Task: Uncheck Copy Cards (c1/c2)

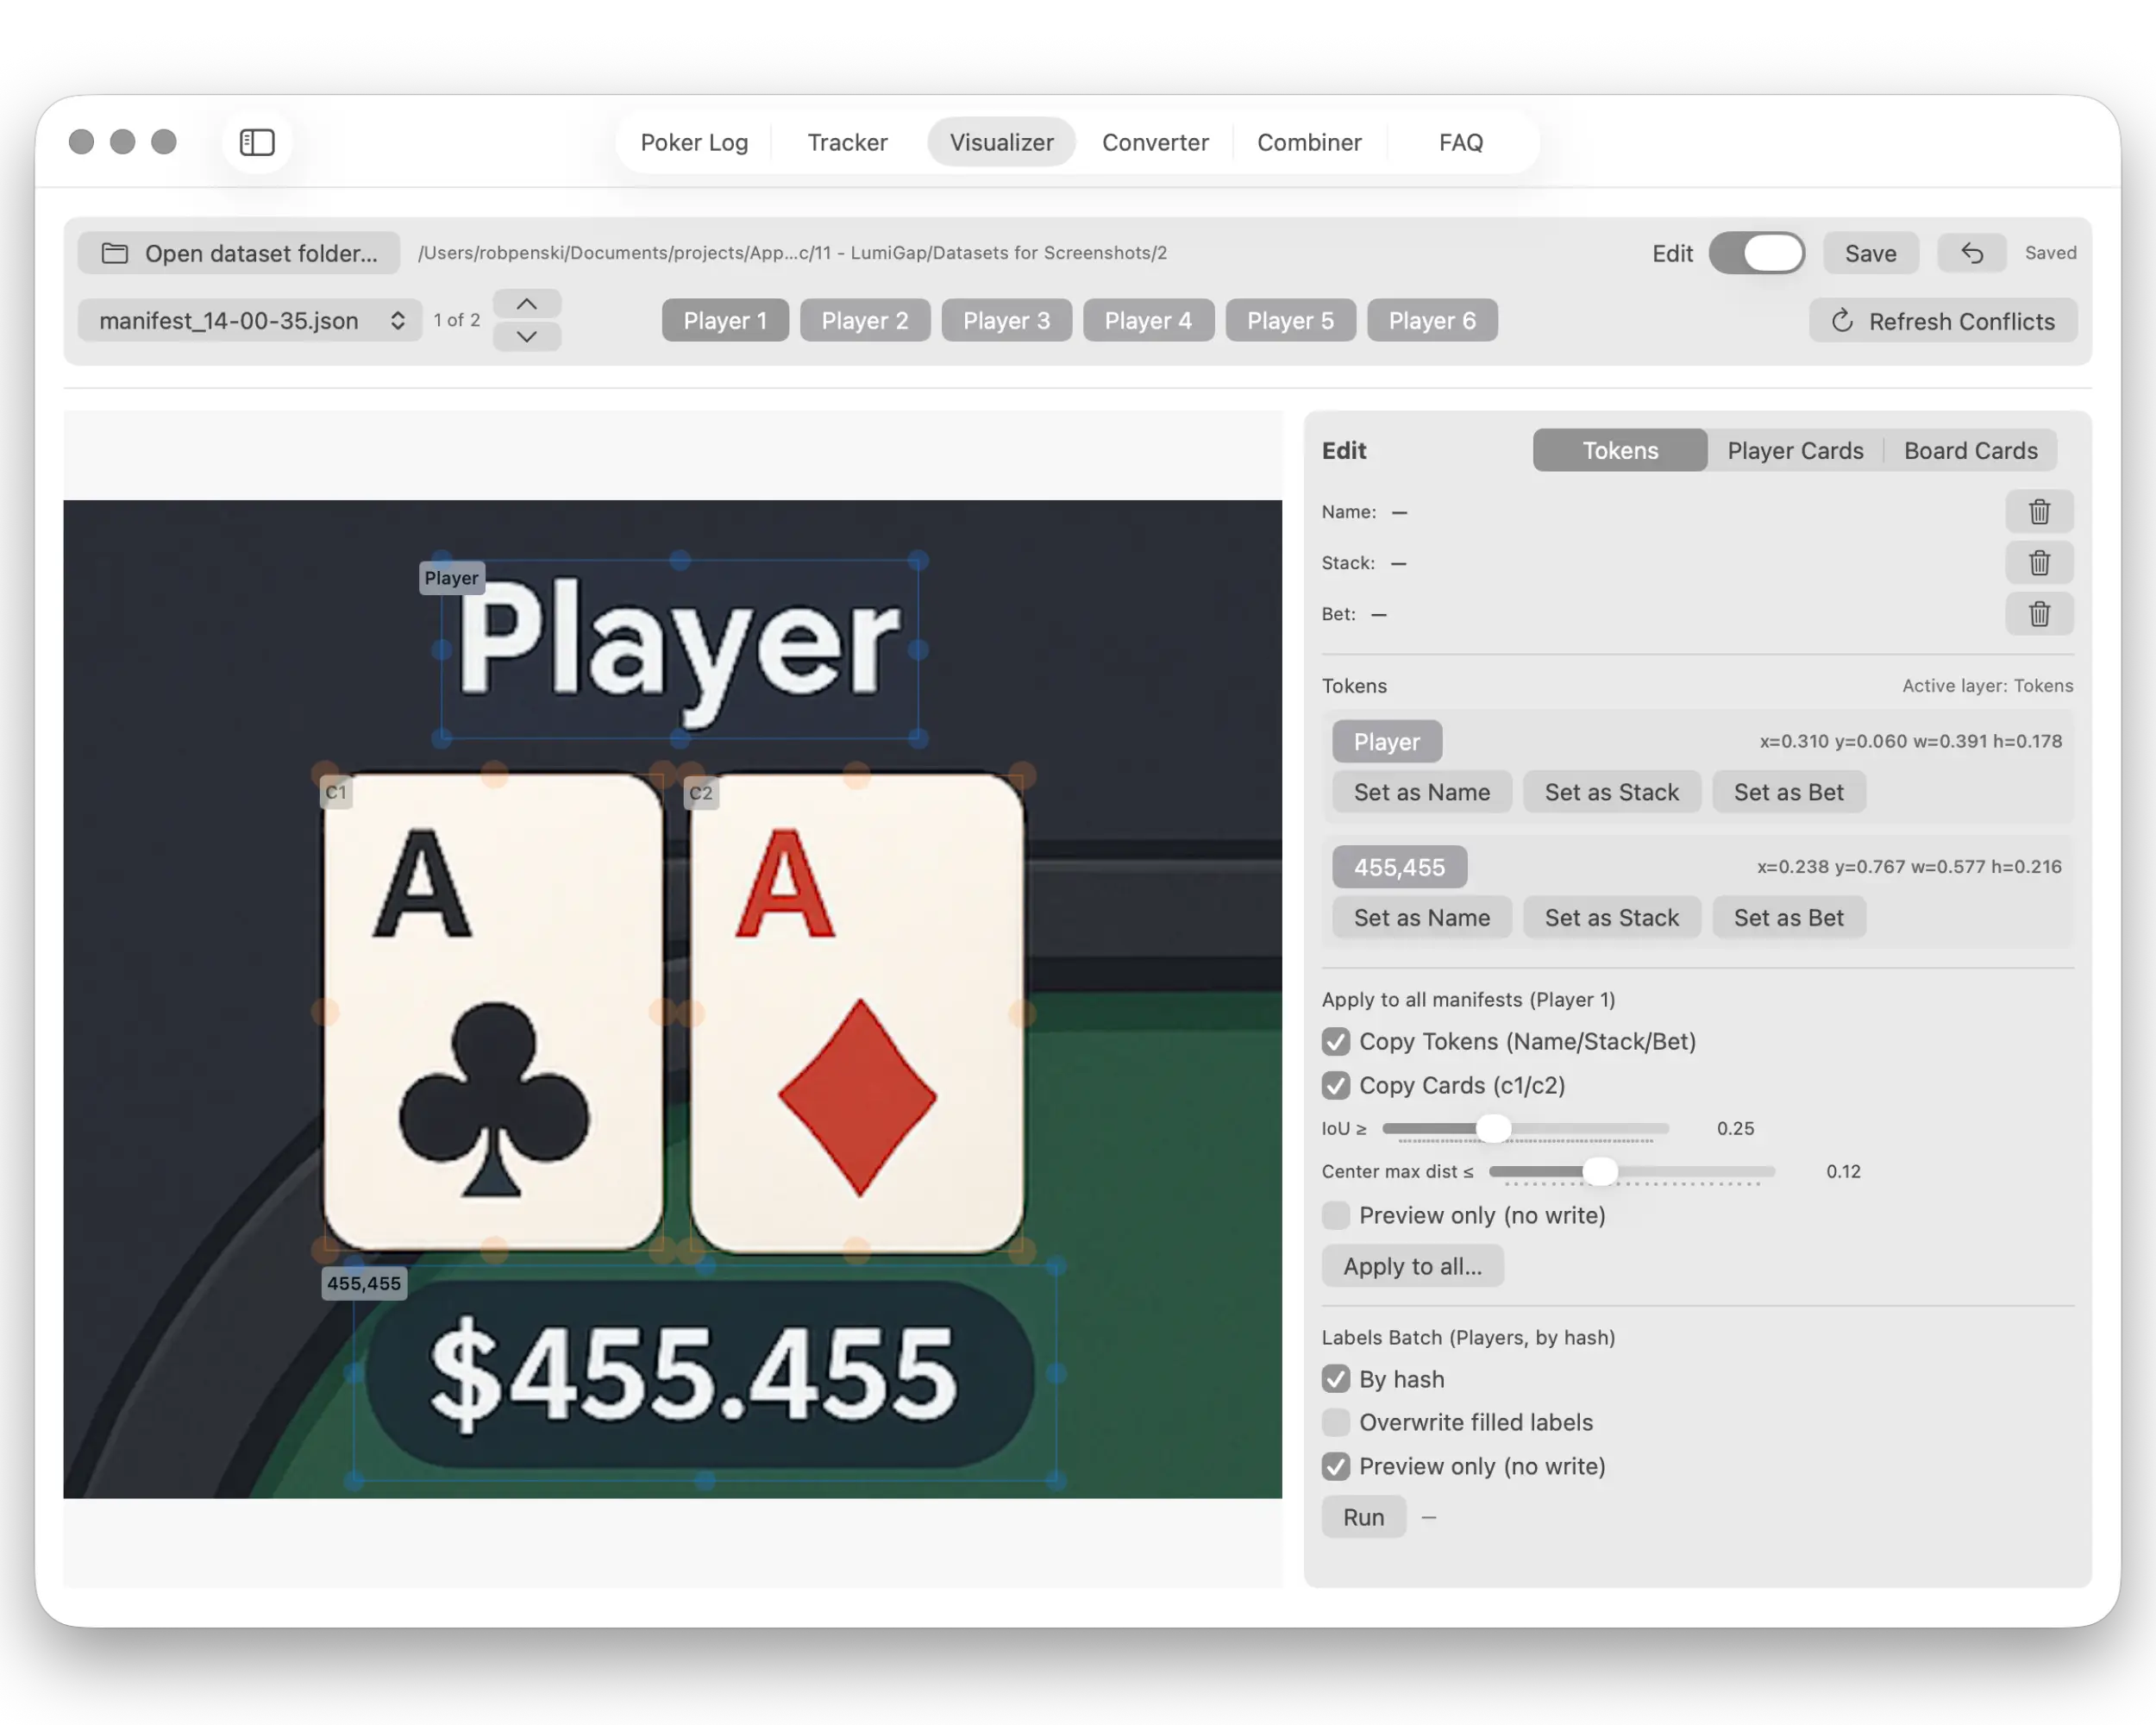Action: pos(1335,1085)
